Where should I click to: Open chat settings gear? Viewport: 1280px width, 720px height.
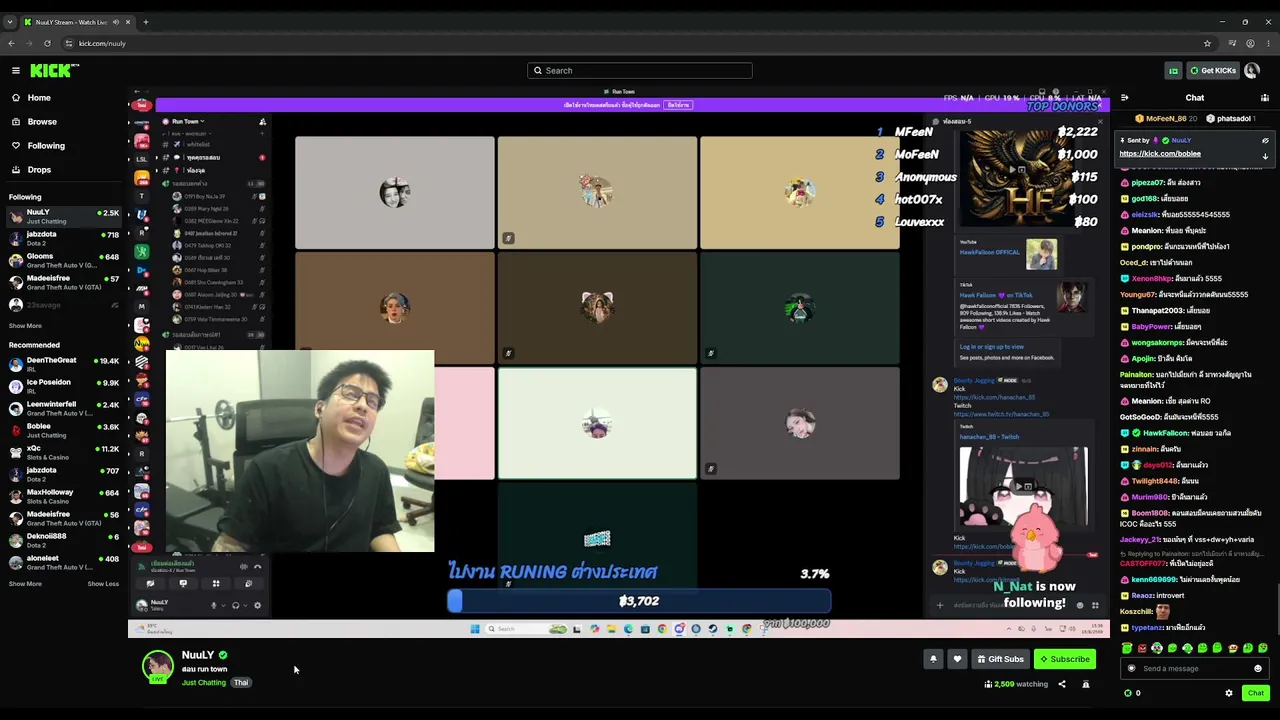1229,693
